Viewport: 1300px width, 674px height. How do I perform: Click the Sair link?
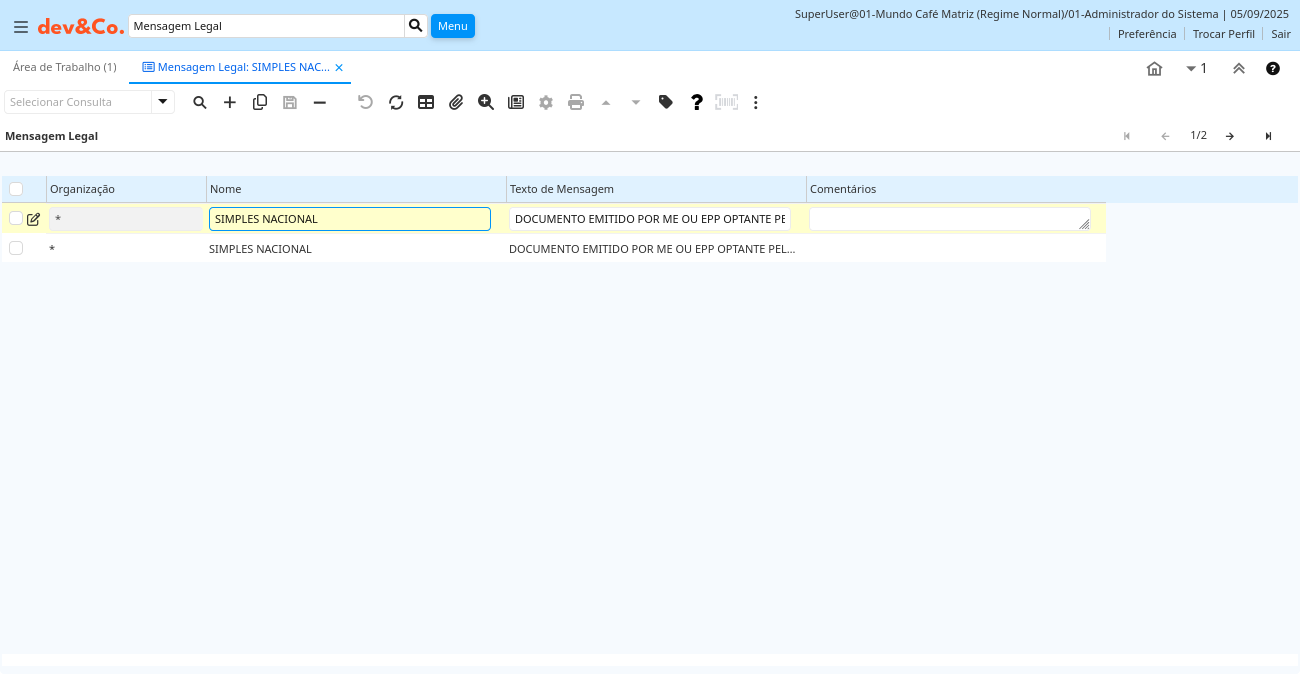pos(1281,34)
